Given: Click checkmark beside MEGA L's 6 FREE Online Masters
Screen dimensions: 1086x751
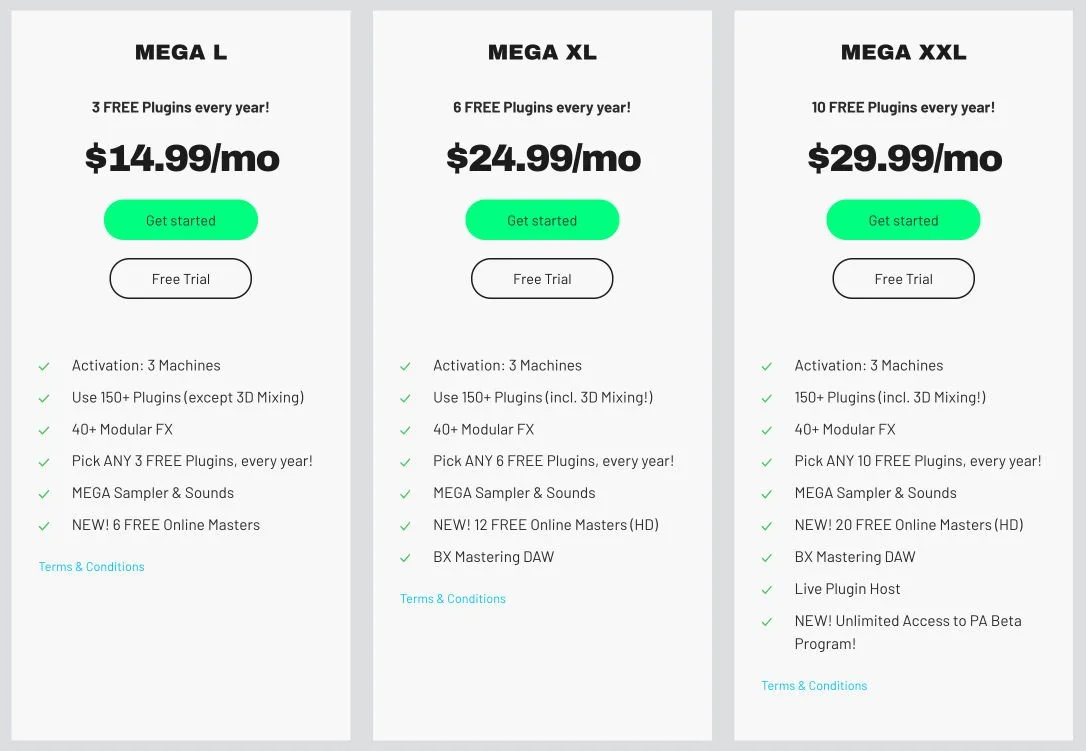Looking at the screenshot, I should [x=44, y=526].
